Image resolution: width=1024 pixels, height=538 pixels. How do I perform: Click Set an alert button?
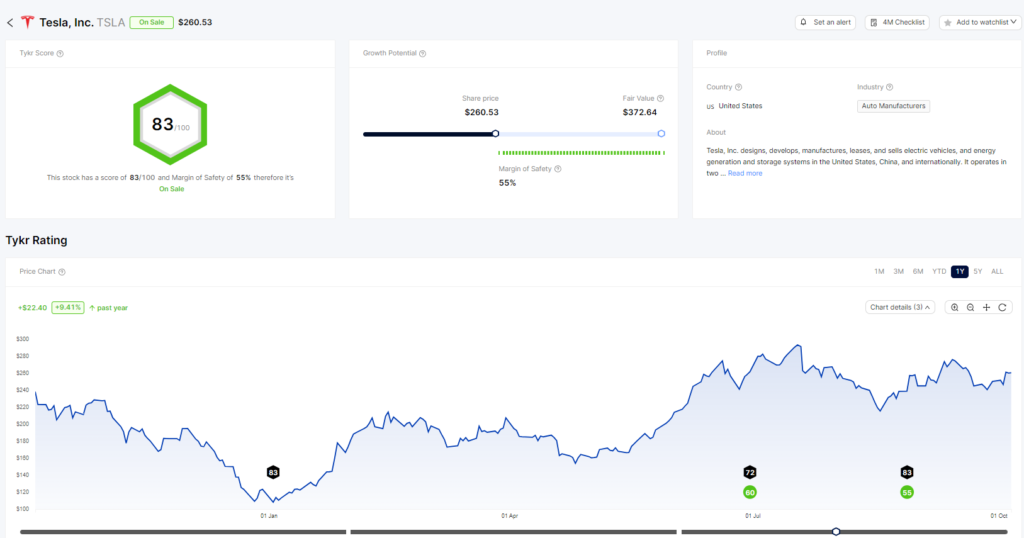click(x=825, y=22)
